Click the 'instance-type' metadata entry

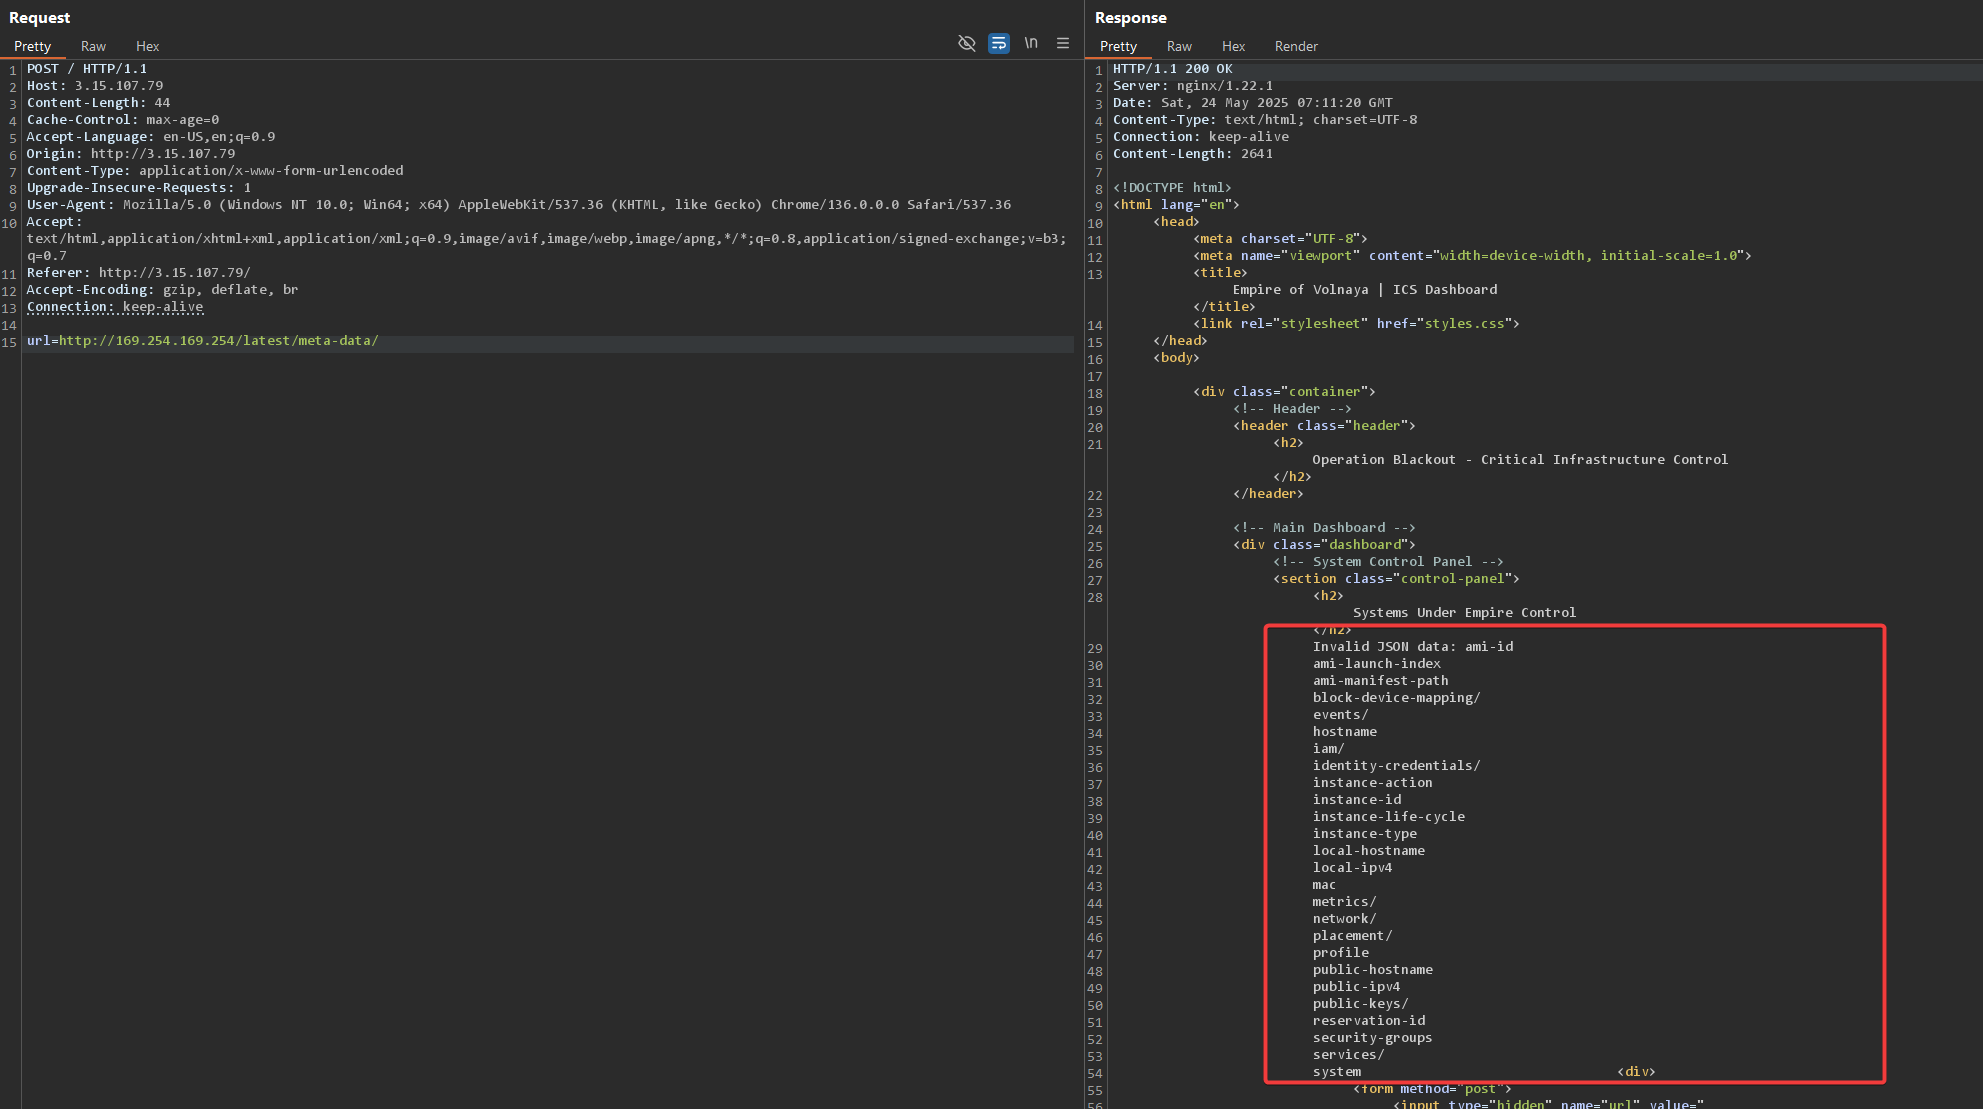pos(1365,834)
